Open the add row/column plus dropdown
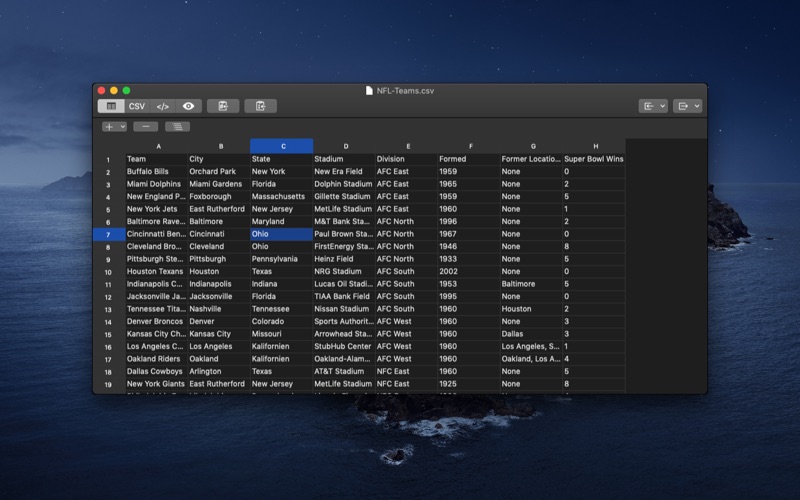The height and width of the screenshot is (500, 800). tap(114, 127)
